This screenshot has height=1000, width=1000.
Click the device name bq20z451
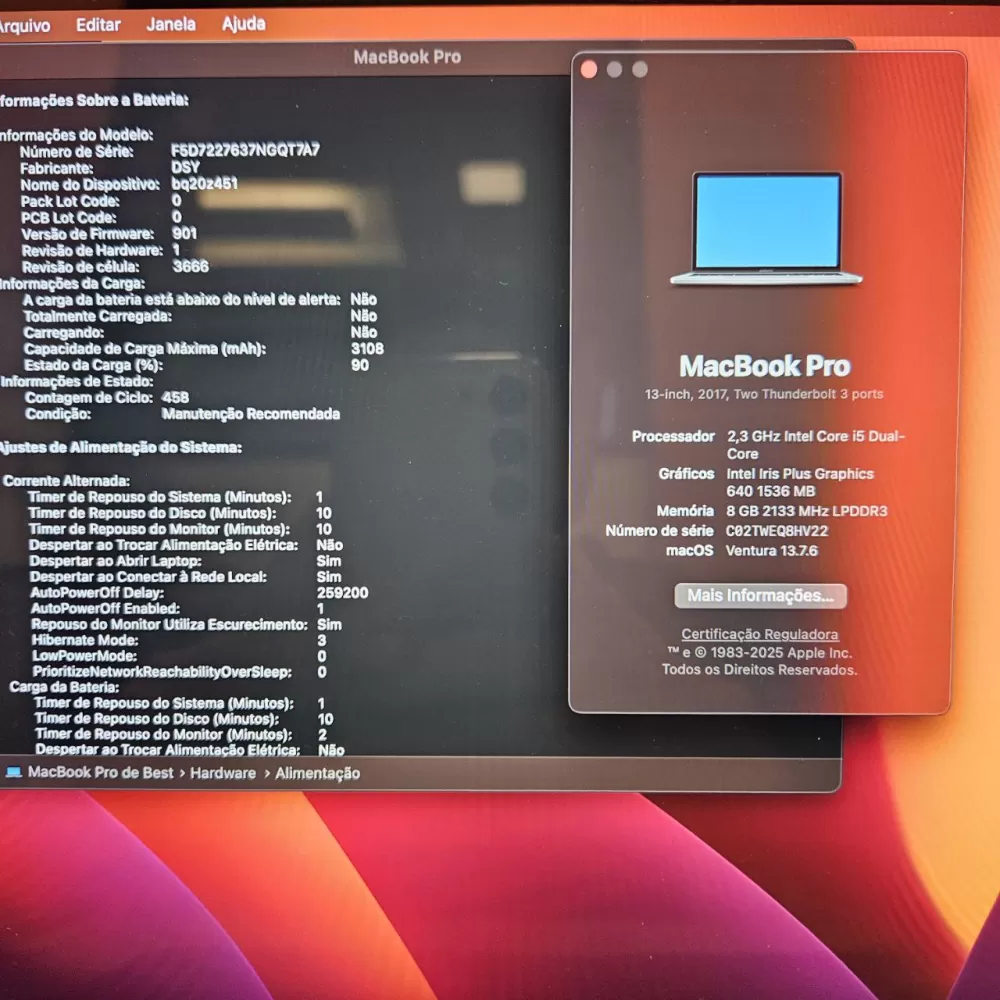tap(204, 184)
